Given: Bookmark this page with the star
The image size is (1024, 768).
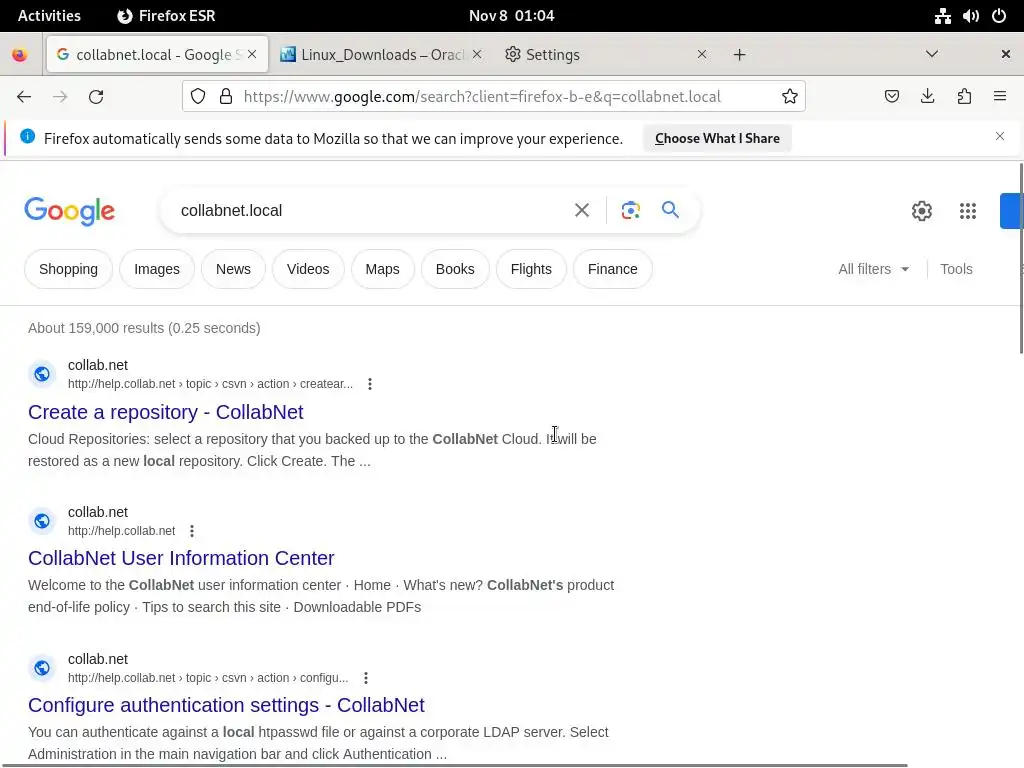Looking at the screenshot, I should (x=790, y=97).
